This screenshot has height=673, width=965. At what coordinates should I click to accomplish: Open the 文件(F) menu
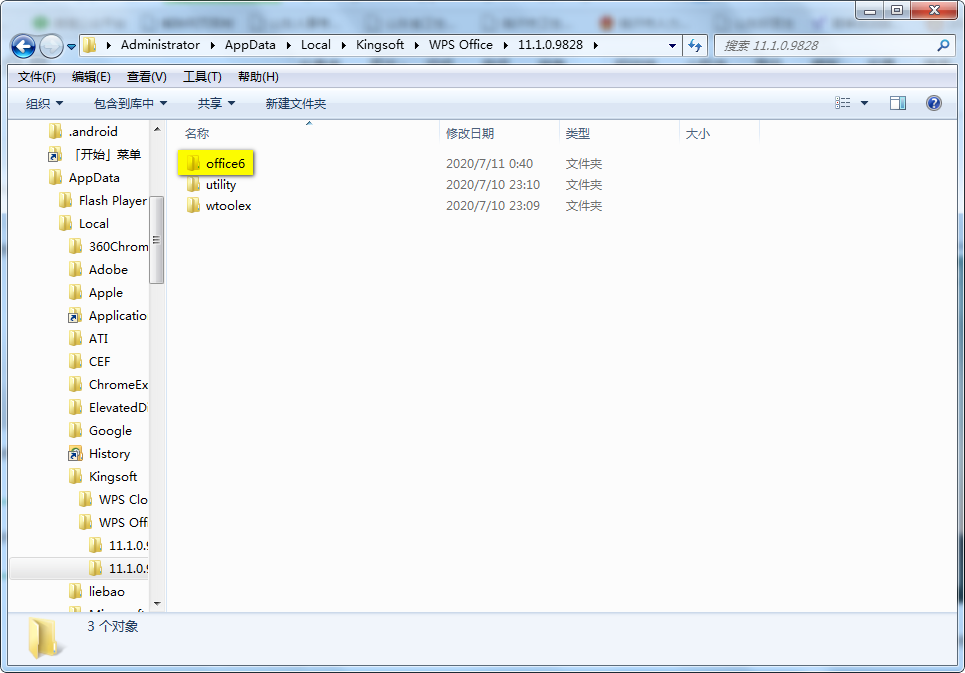37,77
